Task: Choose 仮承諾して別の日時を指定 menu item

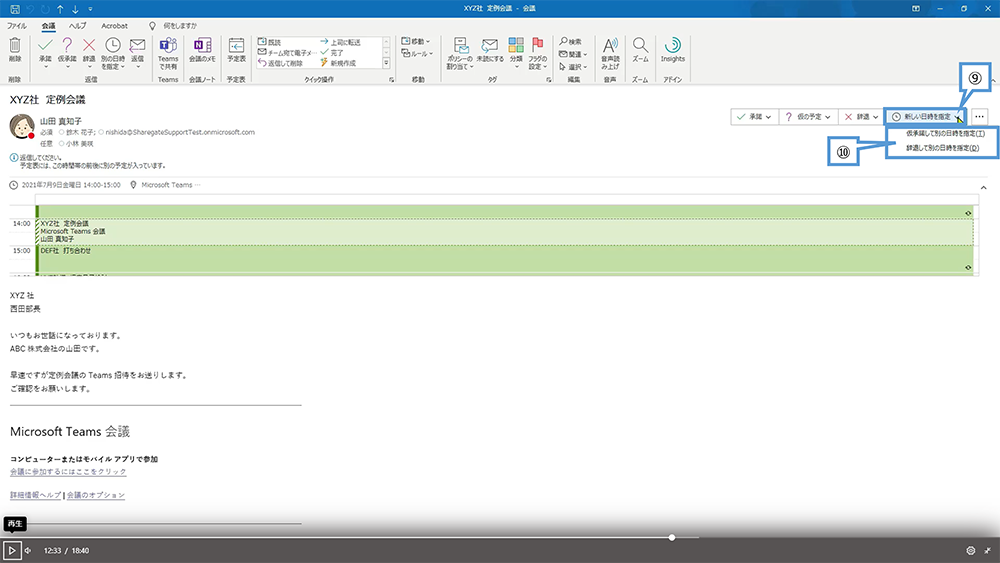Action: pyautogui.click(x=945, y=134)
